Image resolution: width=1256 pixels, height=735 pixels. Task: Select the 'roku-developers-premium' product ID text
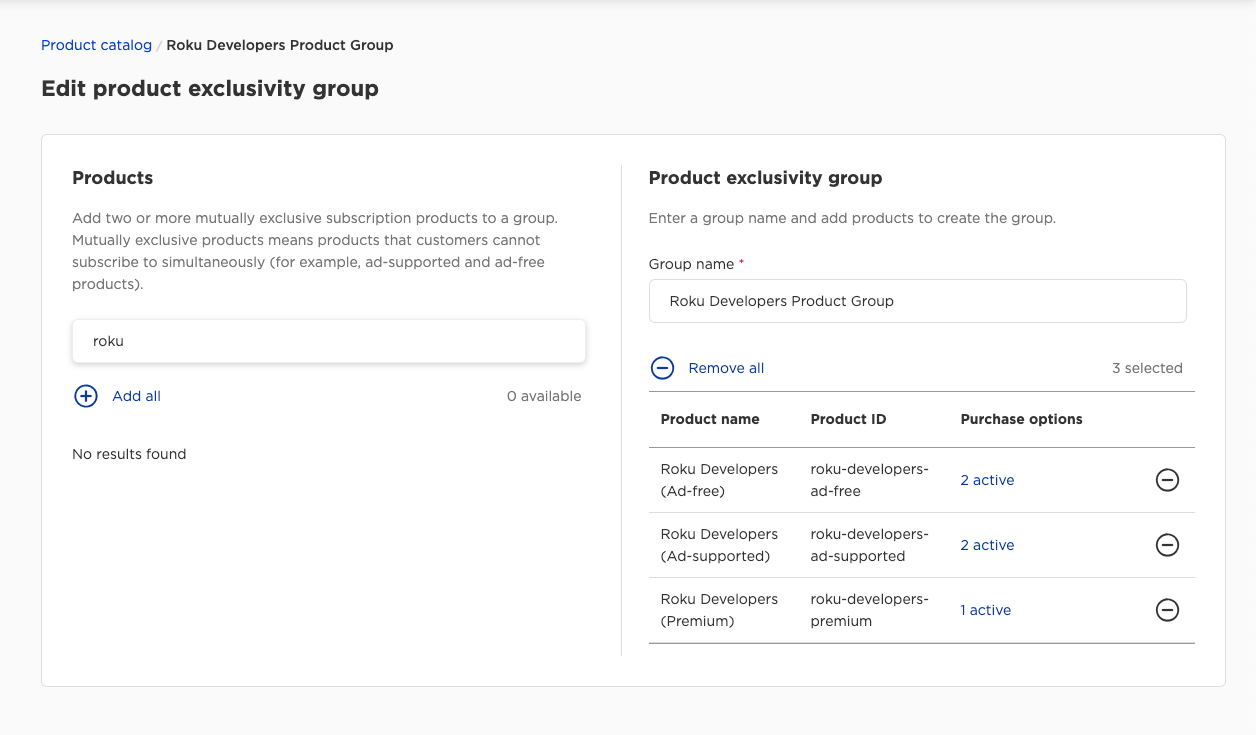pyautogui.click(x=868, y=610)
